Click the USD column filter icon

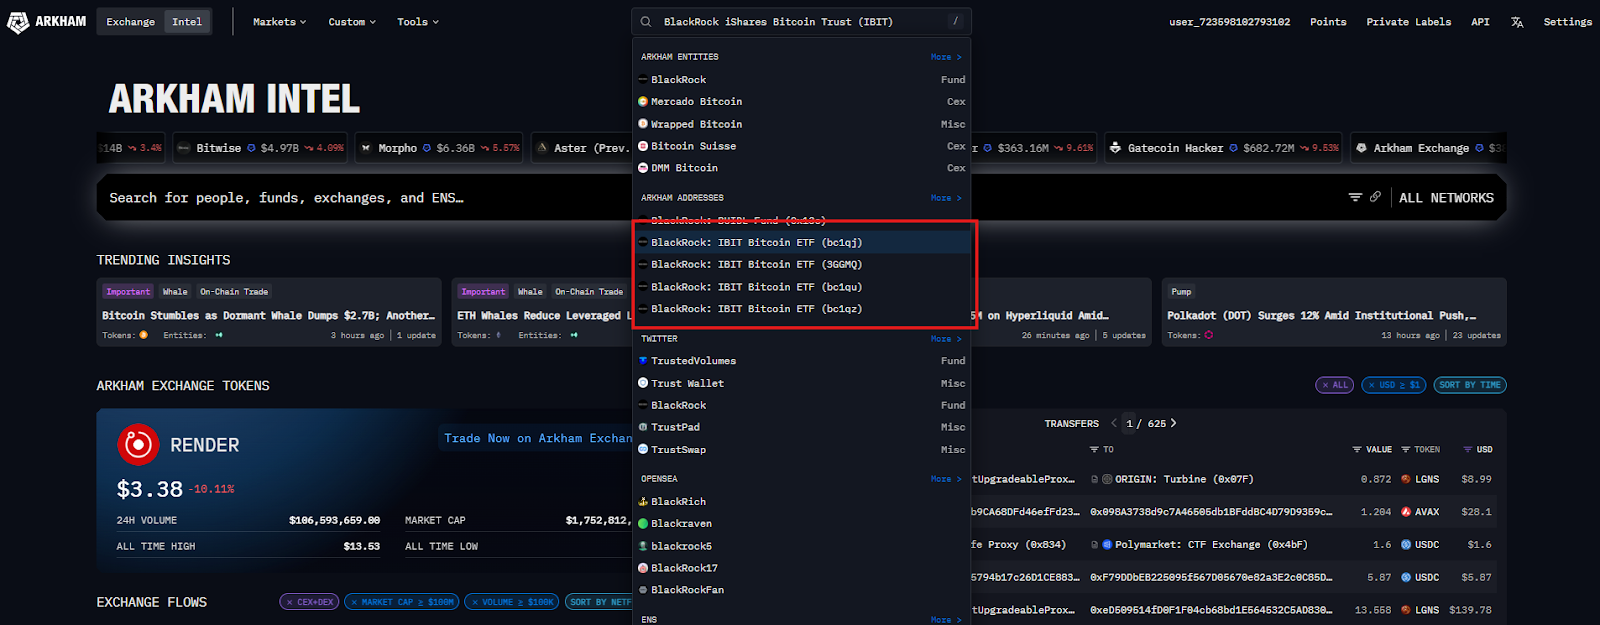click(x=1467, y=450)
